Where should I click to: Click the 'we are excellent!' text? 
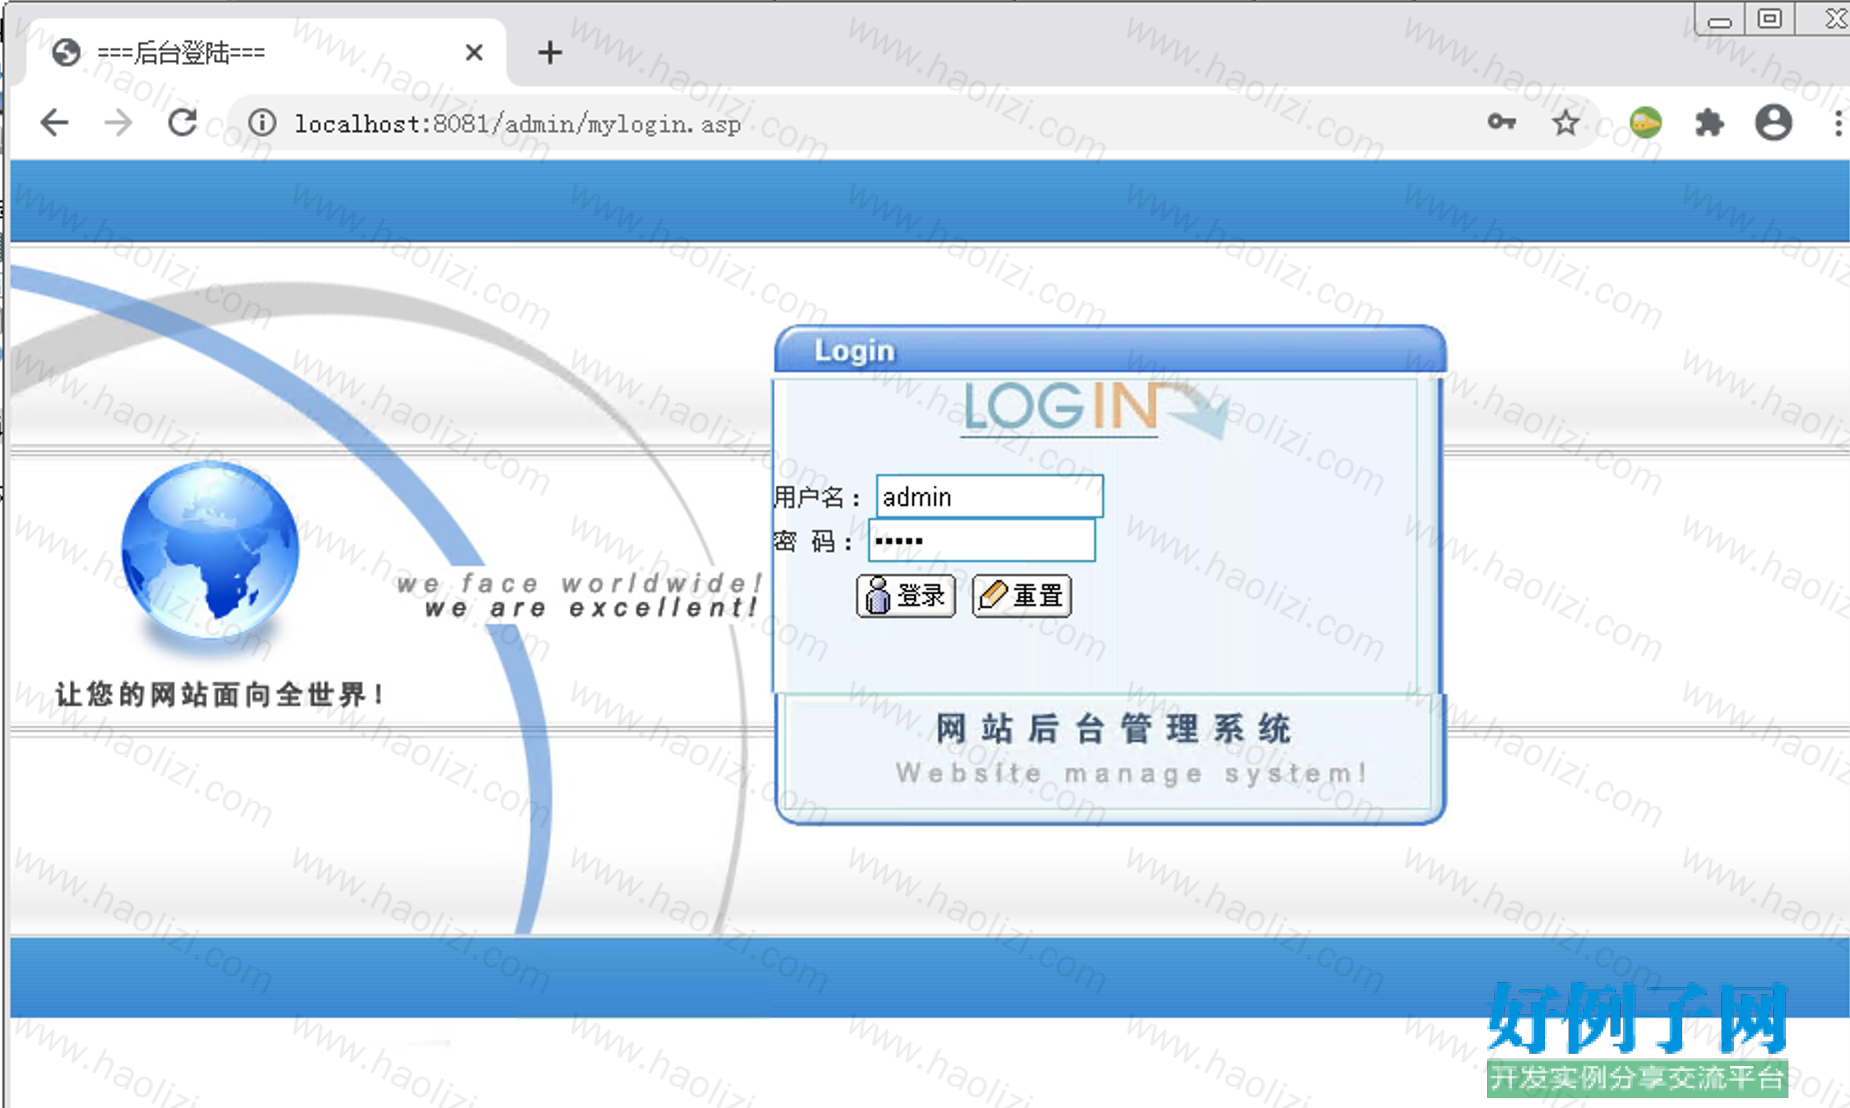pos(591,608)
